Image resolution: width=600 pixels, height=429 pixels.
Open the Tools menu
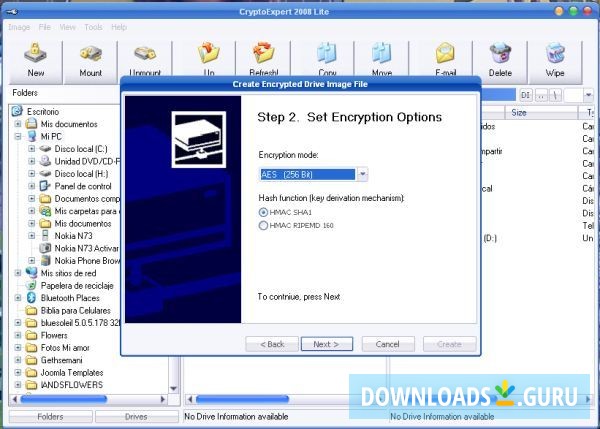point(93,27)
